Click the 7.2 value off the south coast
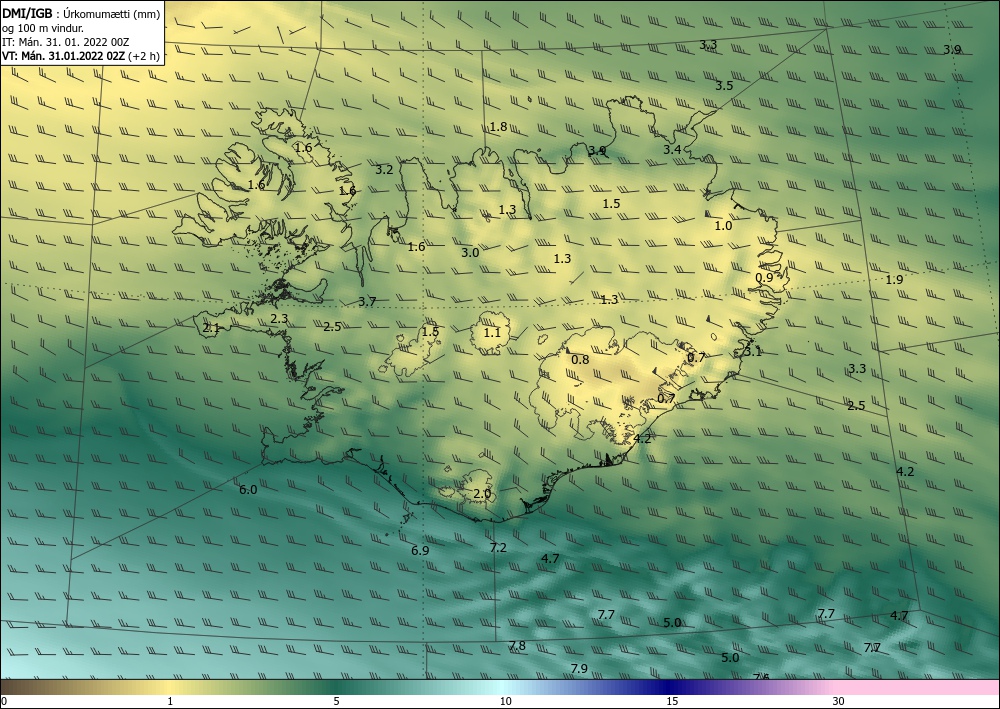The height and width of the screenshot is (709, 1000). pyautogui.click(x=498, y=548)
